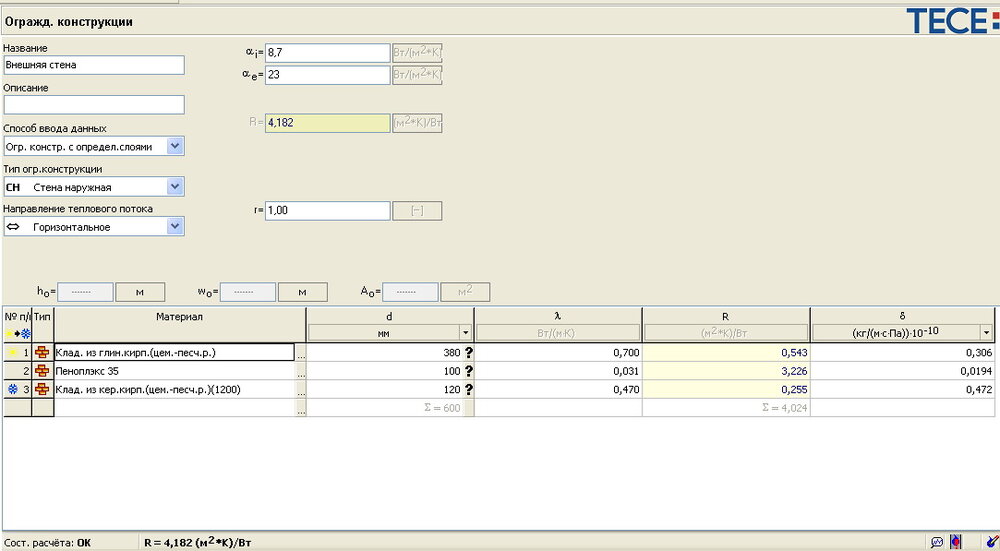
Task: Open the Способ ввода данных dropdown
Action: [x=175, y=146]
